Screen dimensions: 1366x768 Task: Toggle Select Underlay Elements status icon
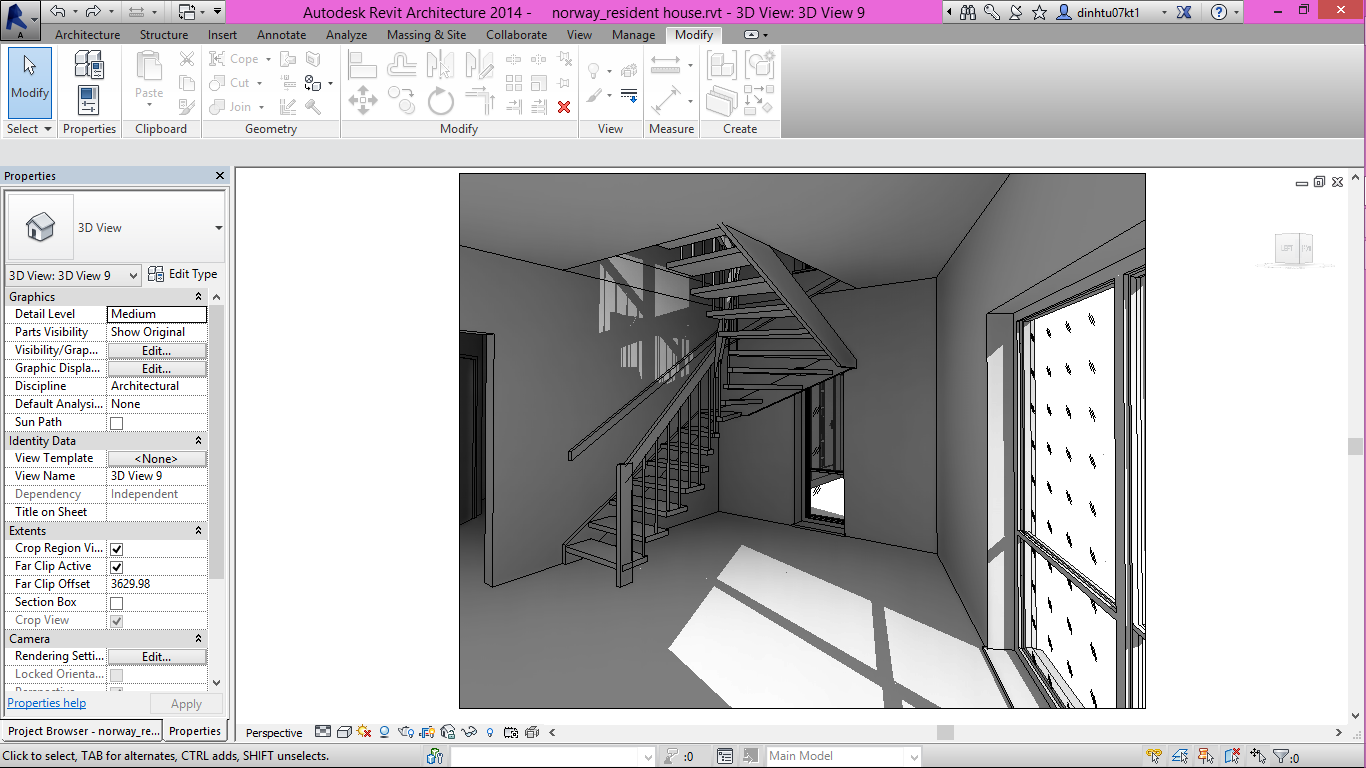1181,757
